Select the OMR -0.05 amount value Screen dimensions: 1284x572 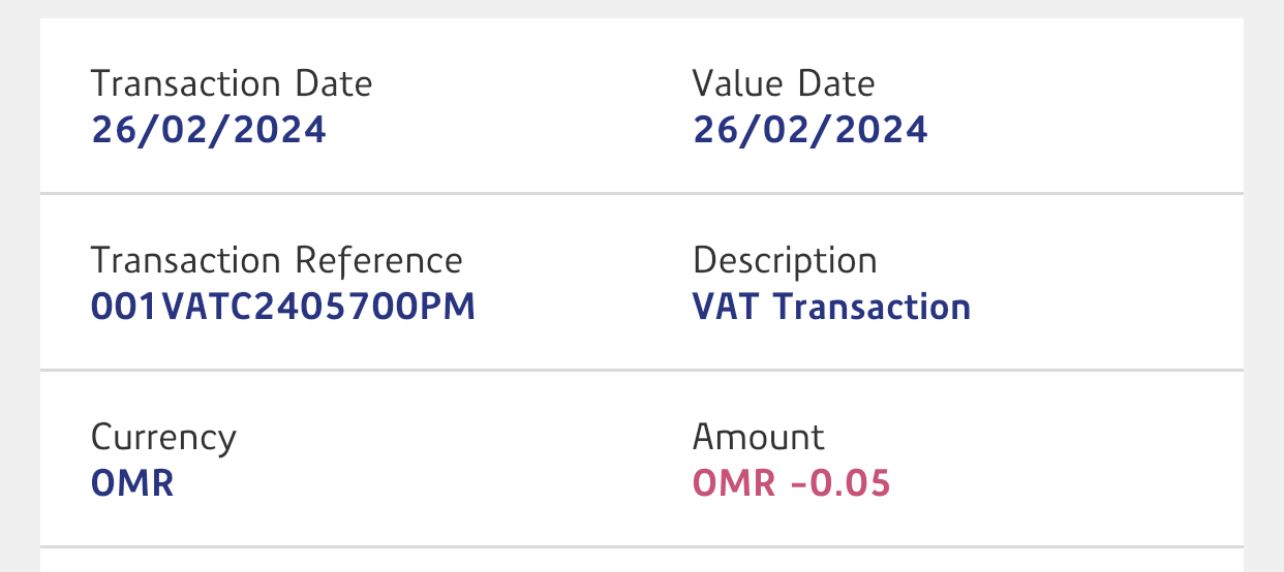(x=791, y=484)
